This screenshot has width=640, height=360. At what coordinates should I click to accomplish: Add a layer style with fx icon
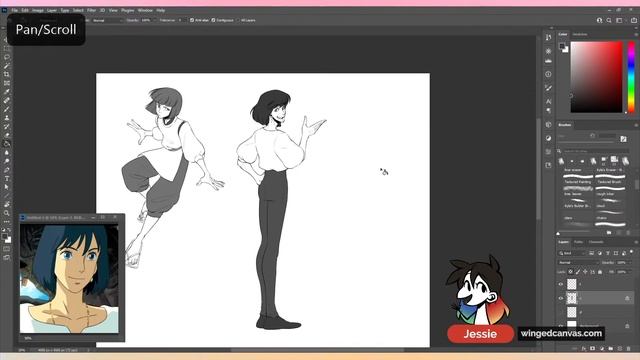click(584, 349)
